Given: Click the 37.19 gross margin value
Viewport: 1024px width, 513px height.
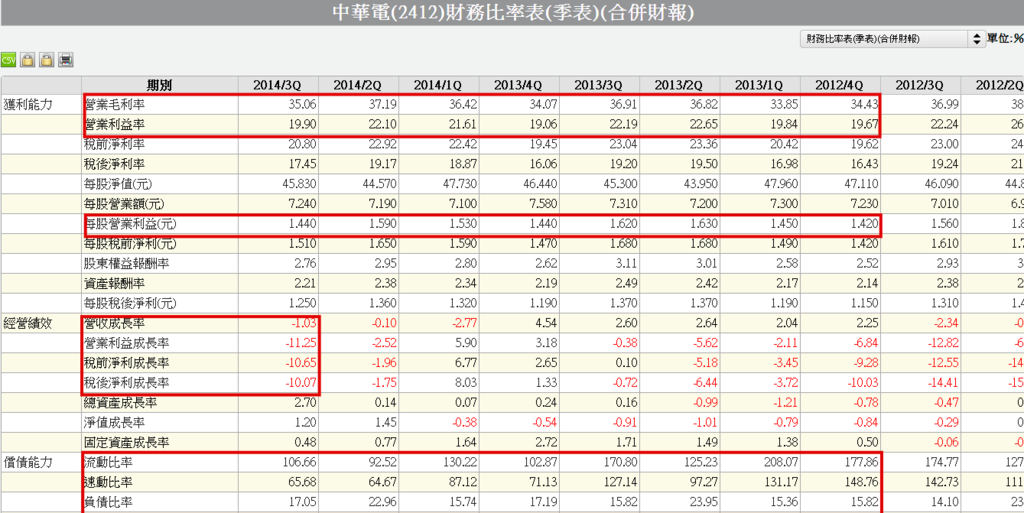Looking at the screenshot, I should point(381,103).
